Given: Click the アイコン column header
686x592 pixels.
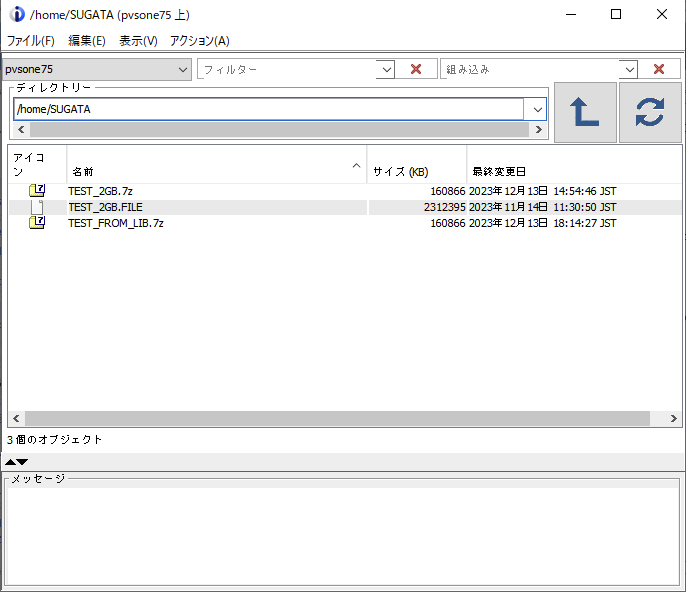Looking at the screenshot, I should (x=37, y=165).
